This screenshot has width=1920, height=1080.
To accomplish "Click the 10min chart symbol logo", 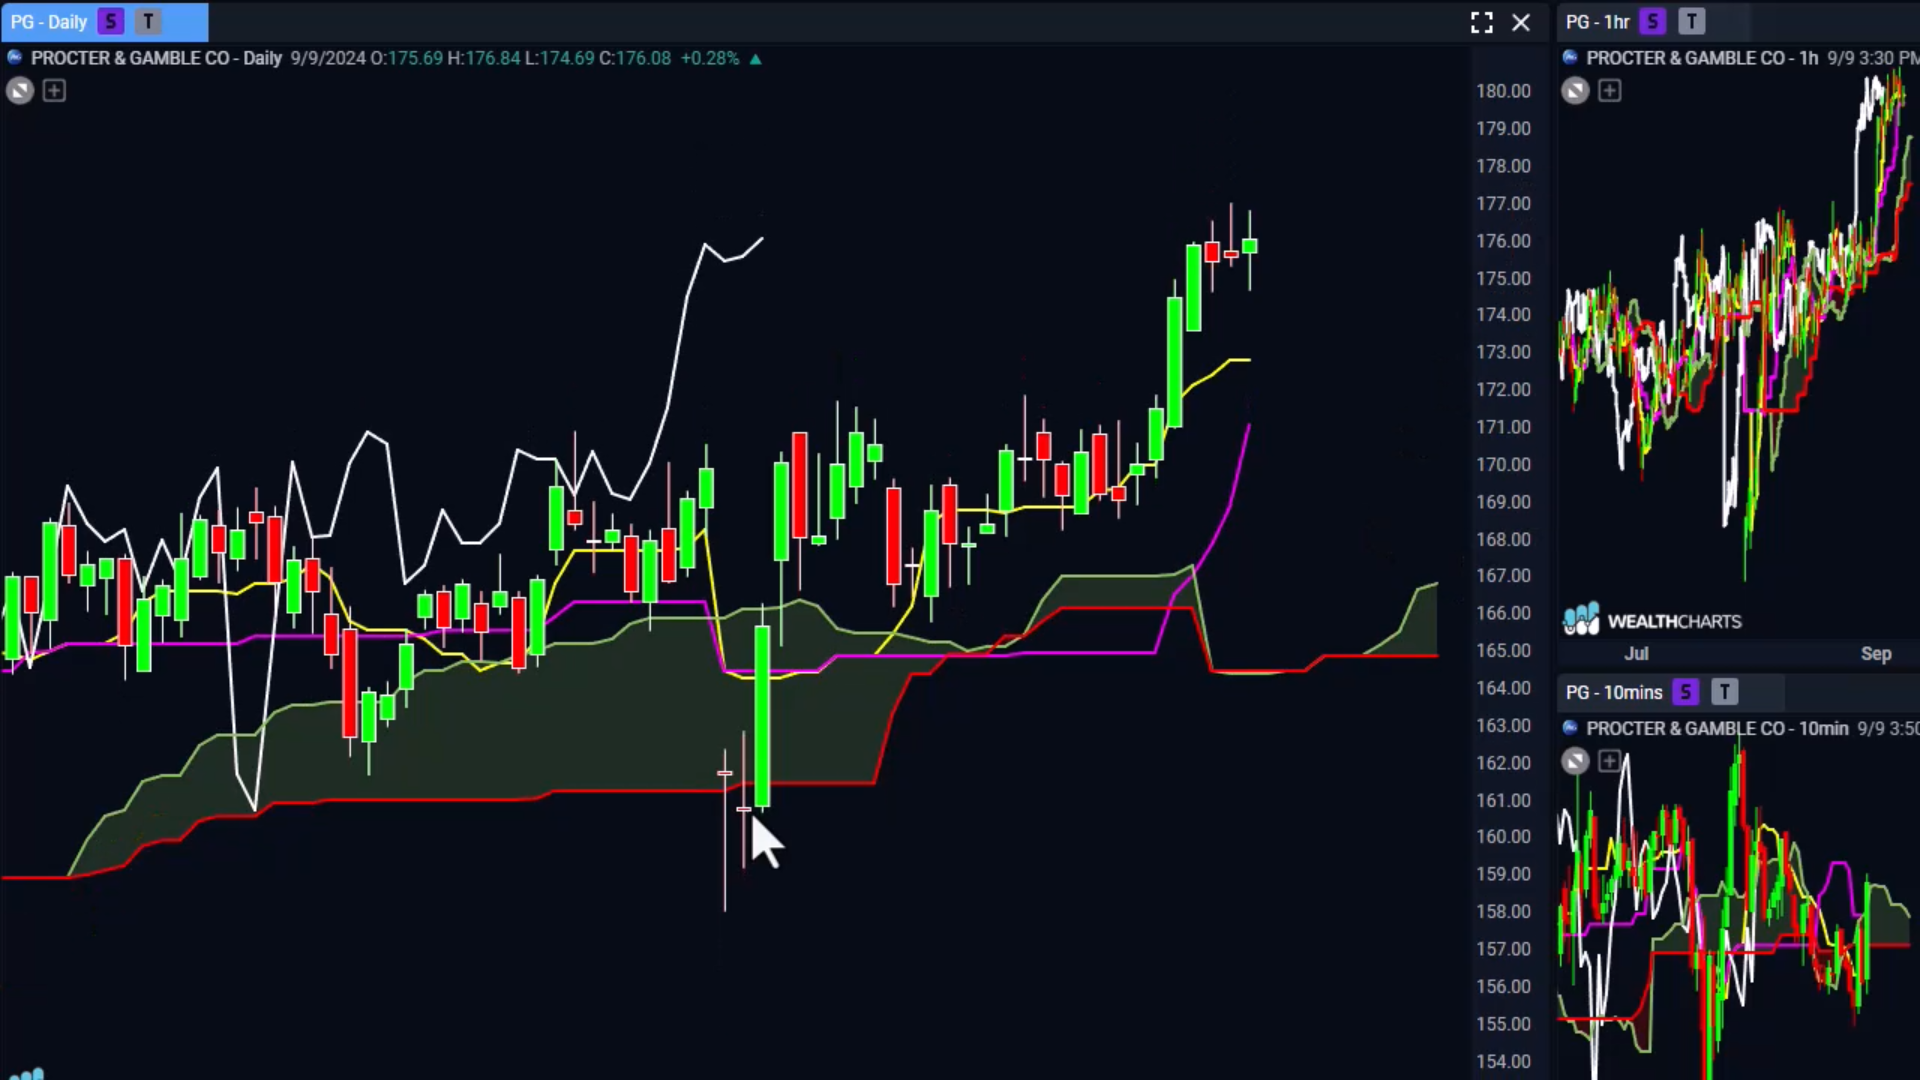I will click(x=1570, y=728).
